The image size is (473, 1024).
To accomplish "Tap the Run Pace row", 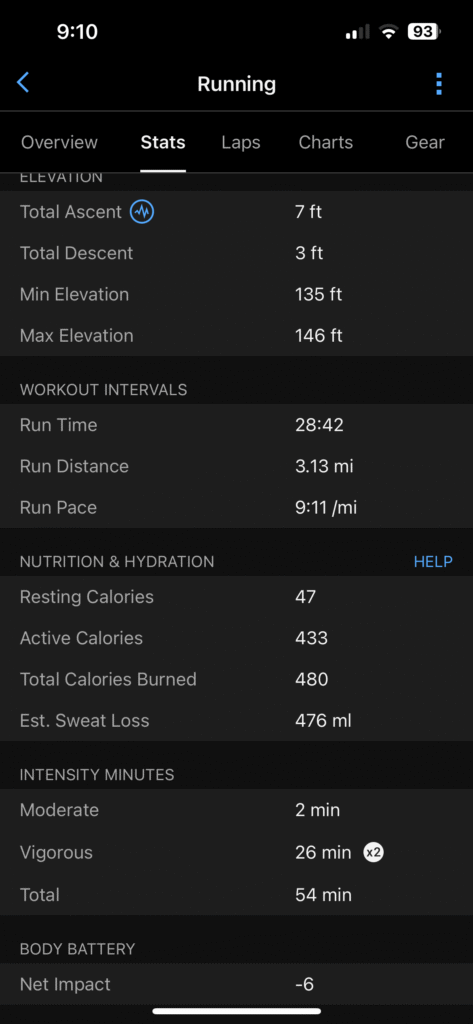I will tap(236, 507).
